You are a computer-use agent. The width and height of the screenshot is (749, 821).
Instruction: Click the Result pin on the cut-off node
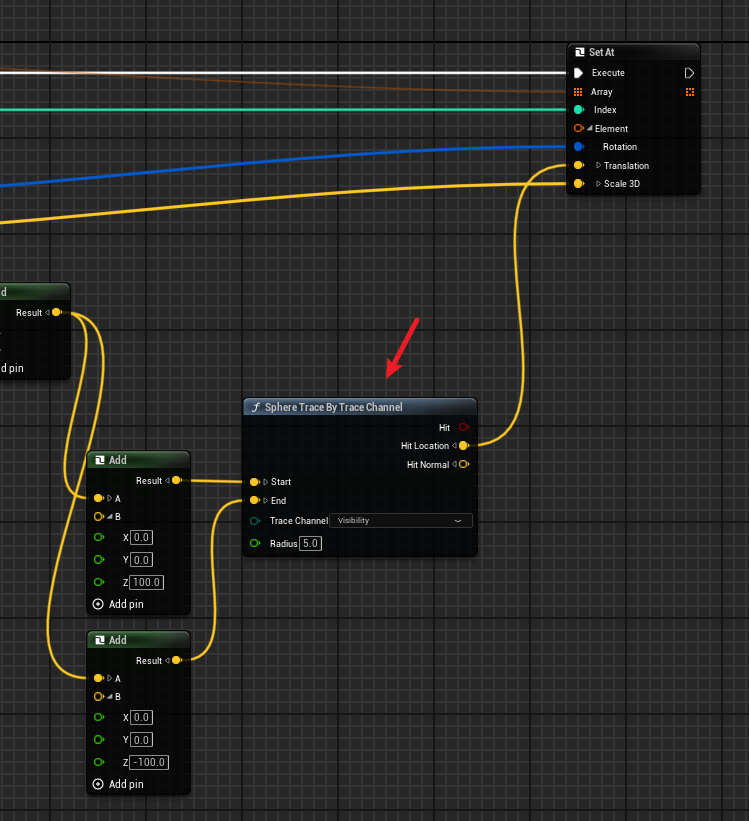coord(57,313)
